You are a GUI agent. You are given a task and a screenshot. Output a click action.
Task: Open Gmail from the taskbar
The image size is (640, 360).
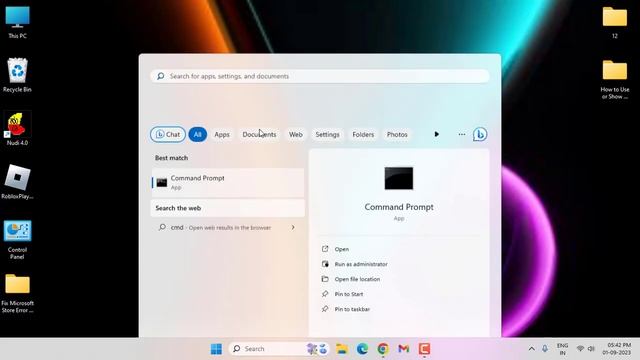pos(404,349)
